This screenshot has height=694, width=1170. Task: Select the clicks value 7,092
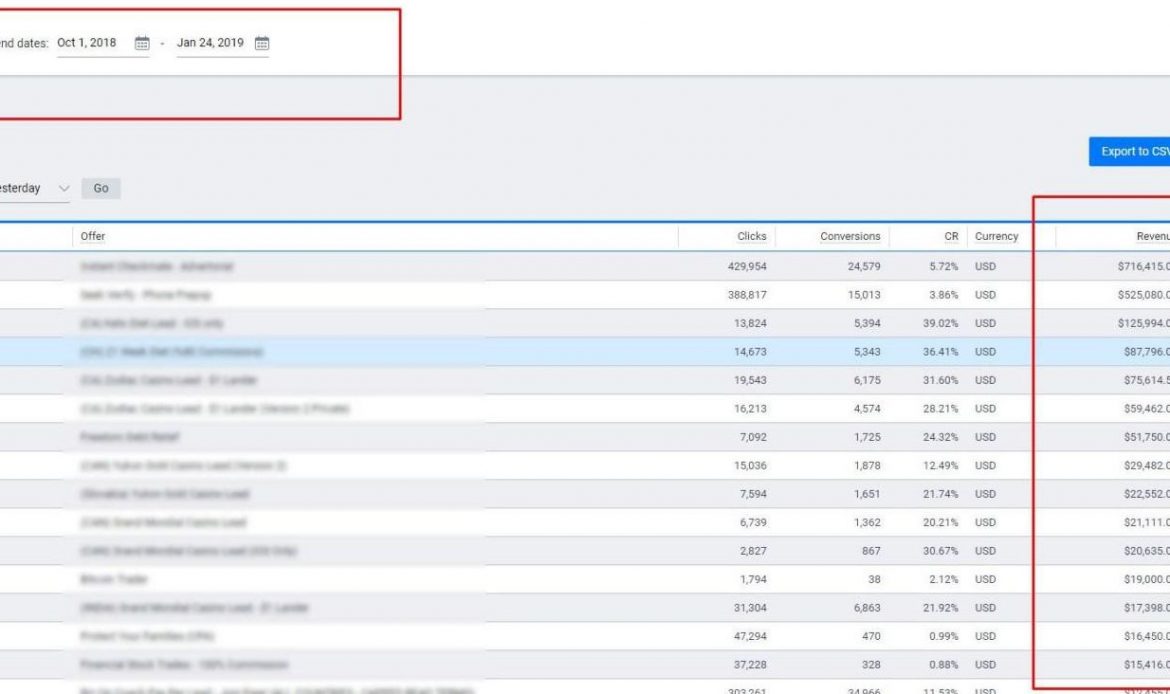pos(753,437)
